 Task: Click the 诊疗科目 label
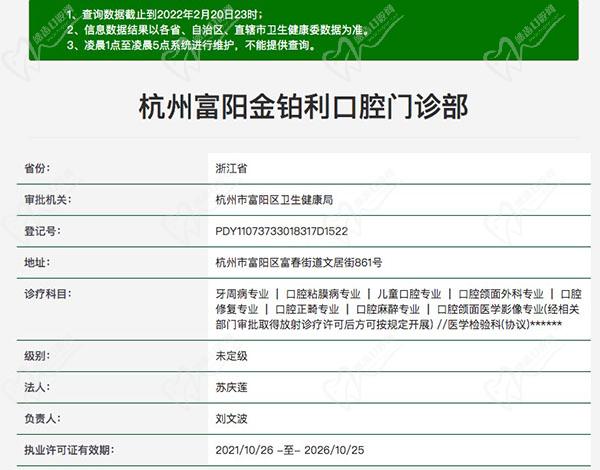pos(47,294)
